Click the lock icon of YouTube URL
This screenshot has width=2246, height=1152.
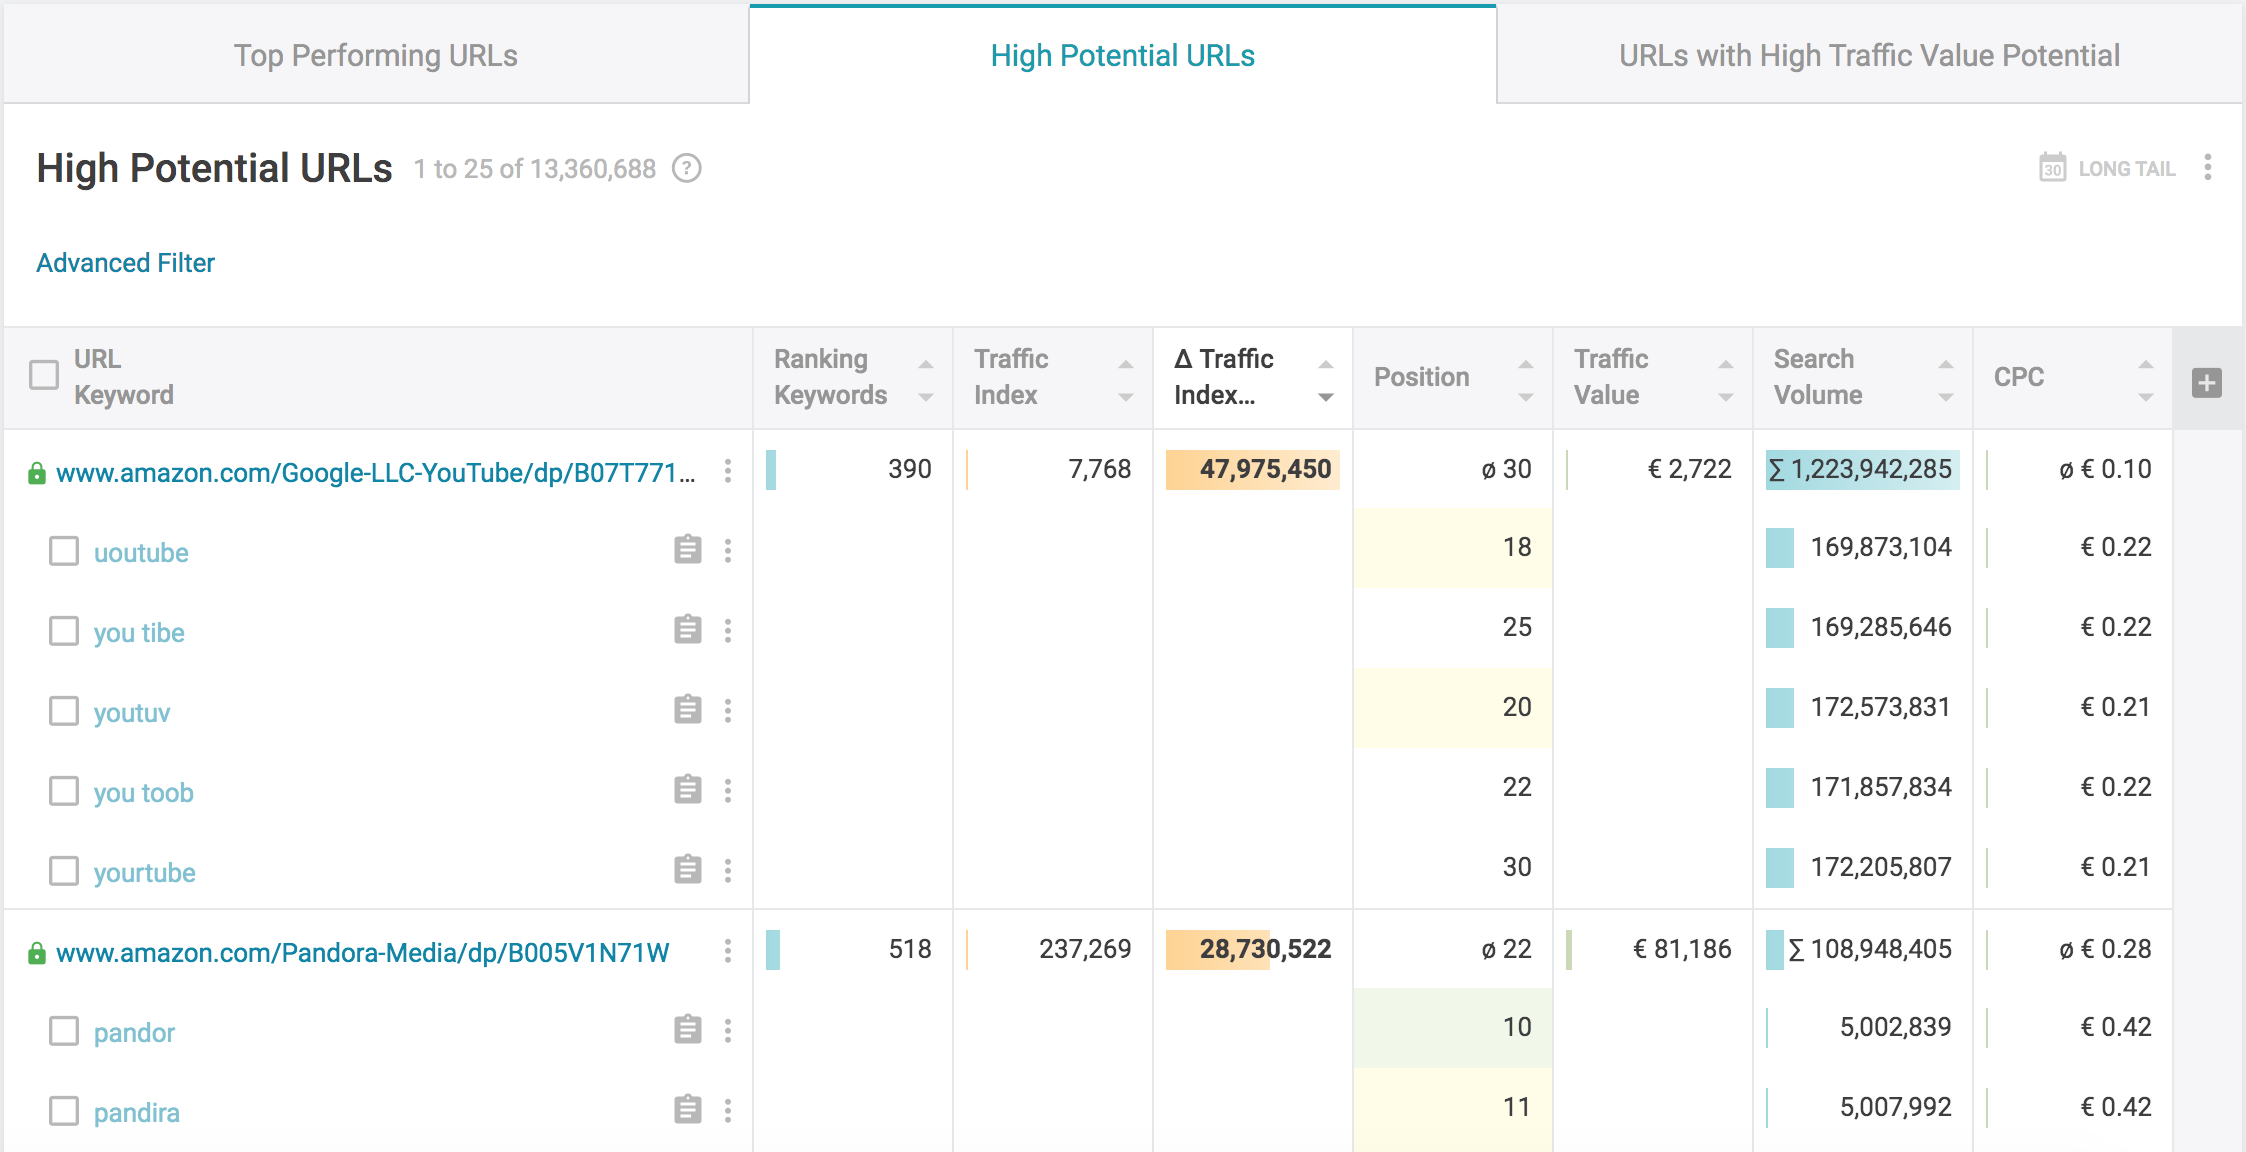tap(37, 473)
